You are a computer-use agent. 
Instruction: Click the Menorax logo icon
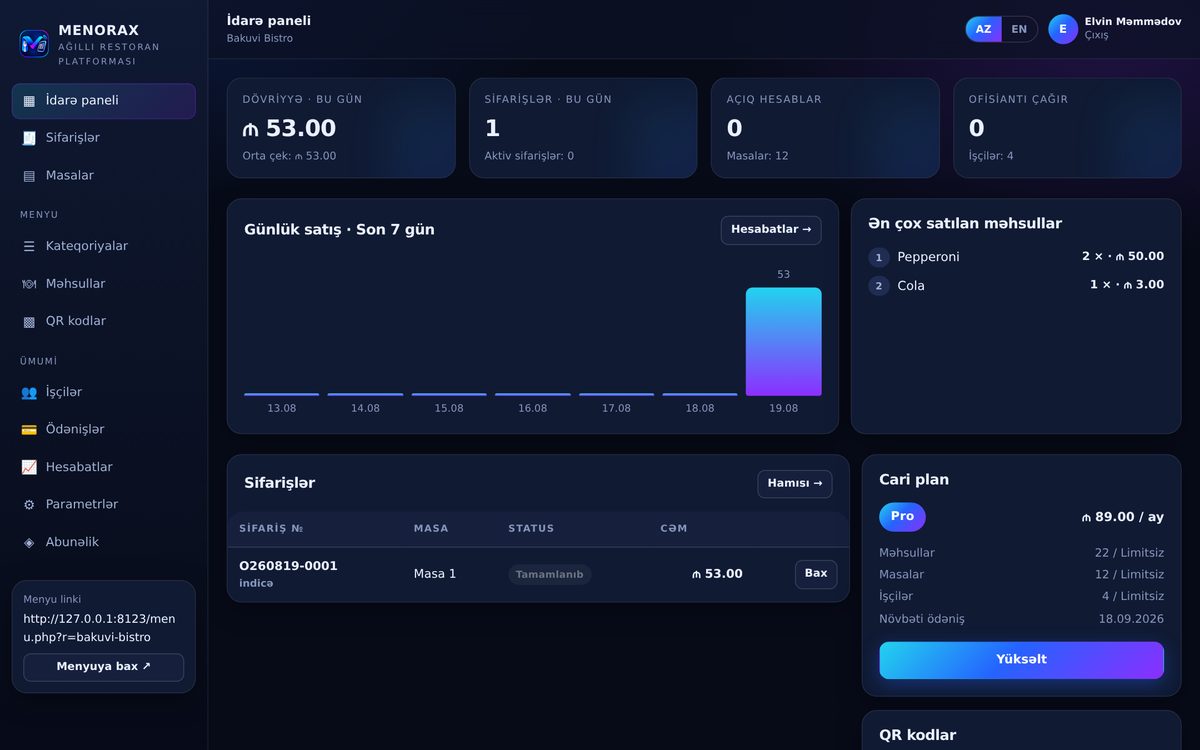[x=34, y=44]
